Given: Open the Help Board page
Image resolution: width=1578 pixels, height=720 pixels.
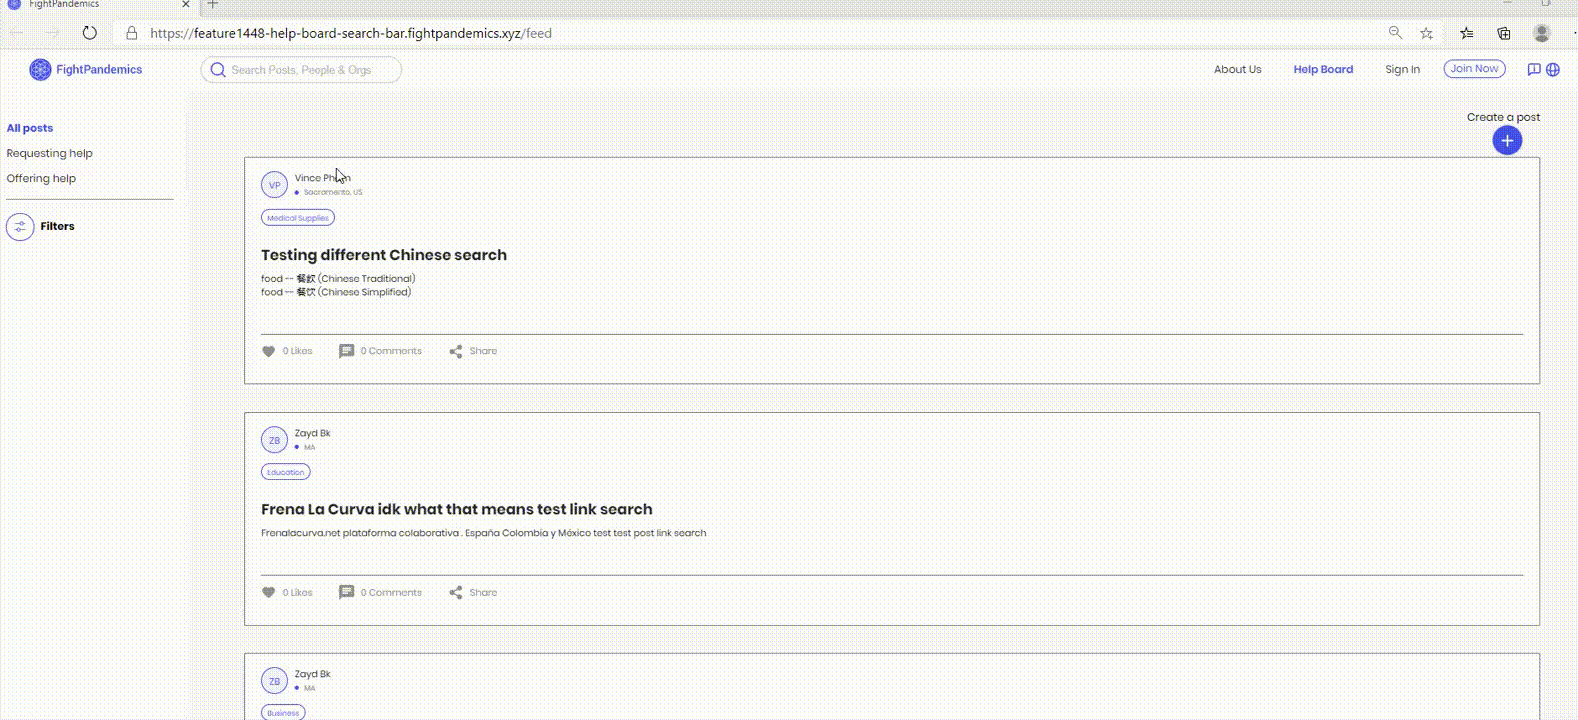Looking at the screenshot, I should [x=1323, y=69].
